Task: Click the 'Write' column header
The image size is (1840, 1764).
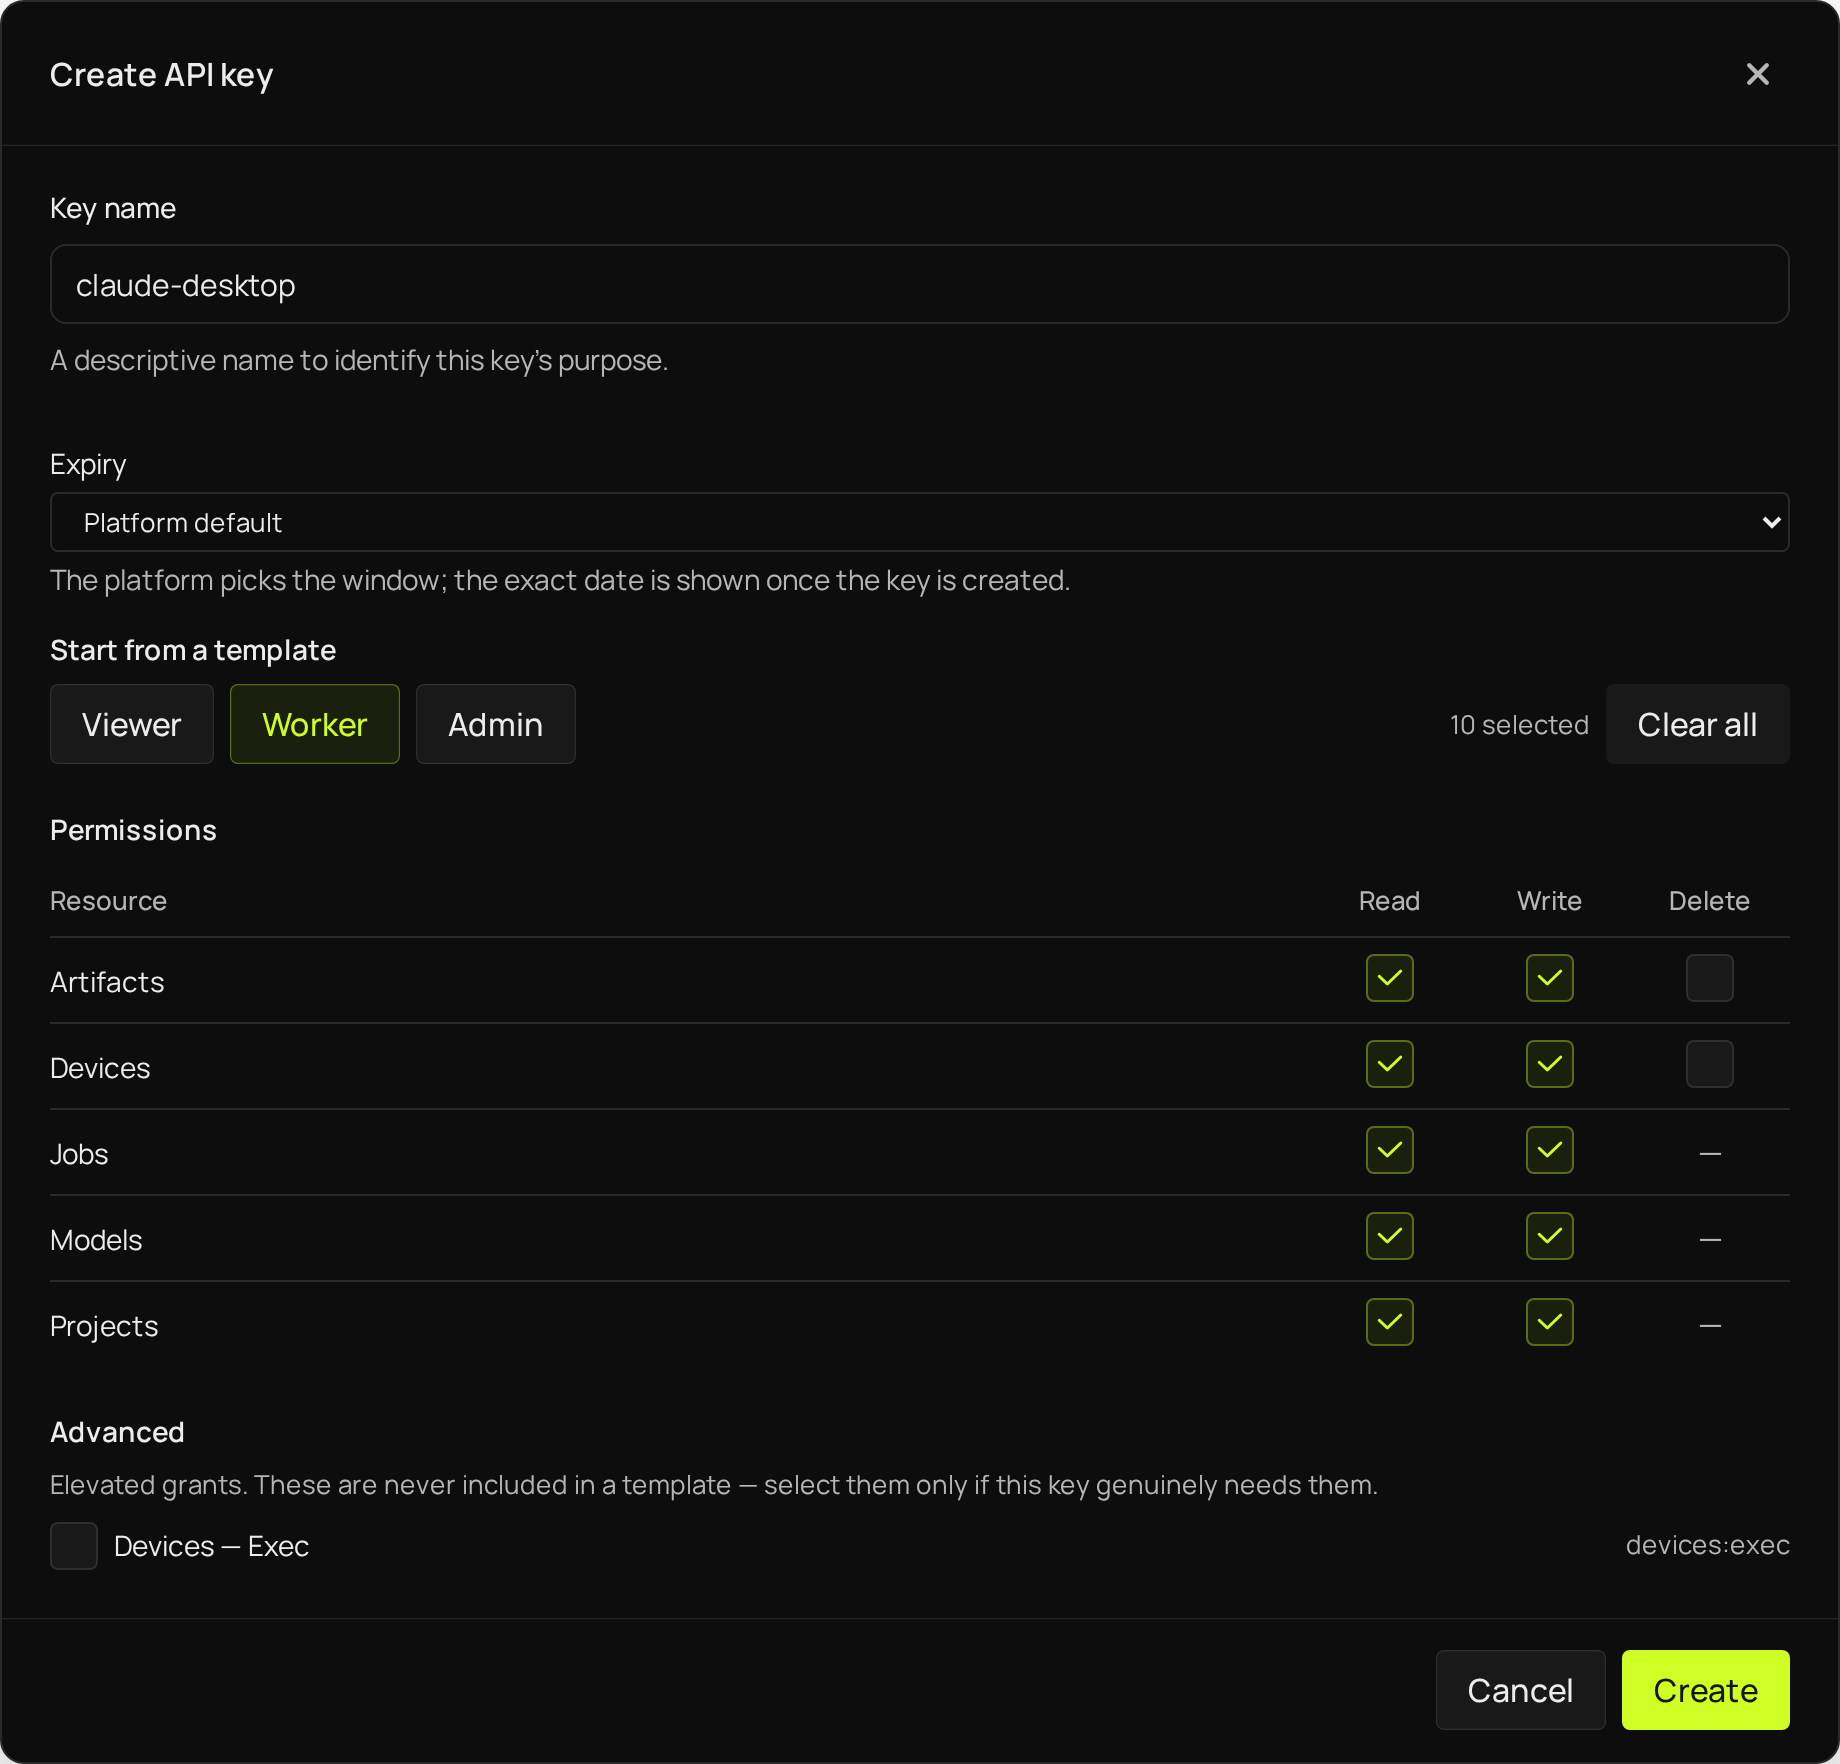Action: pyautogui.click(x=1549, y=901)
